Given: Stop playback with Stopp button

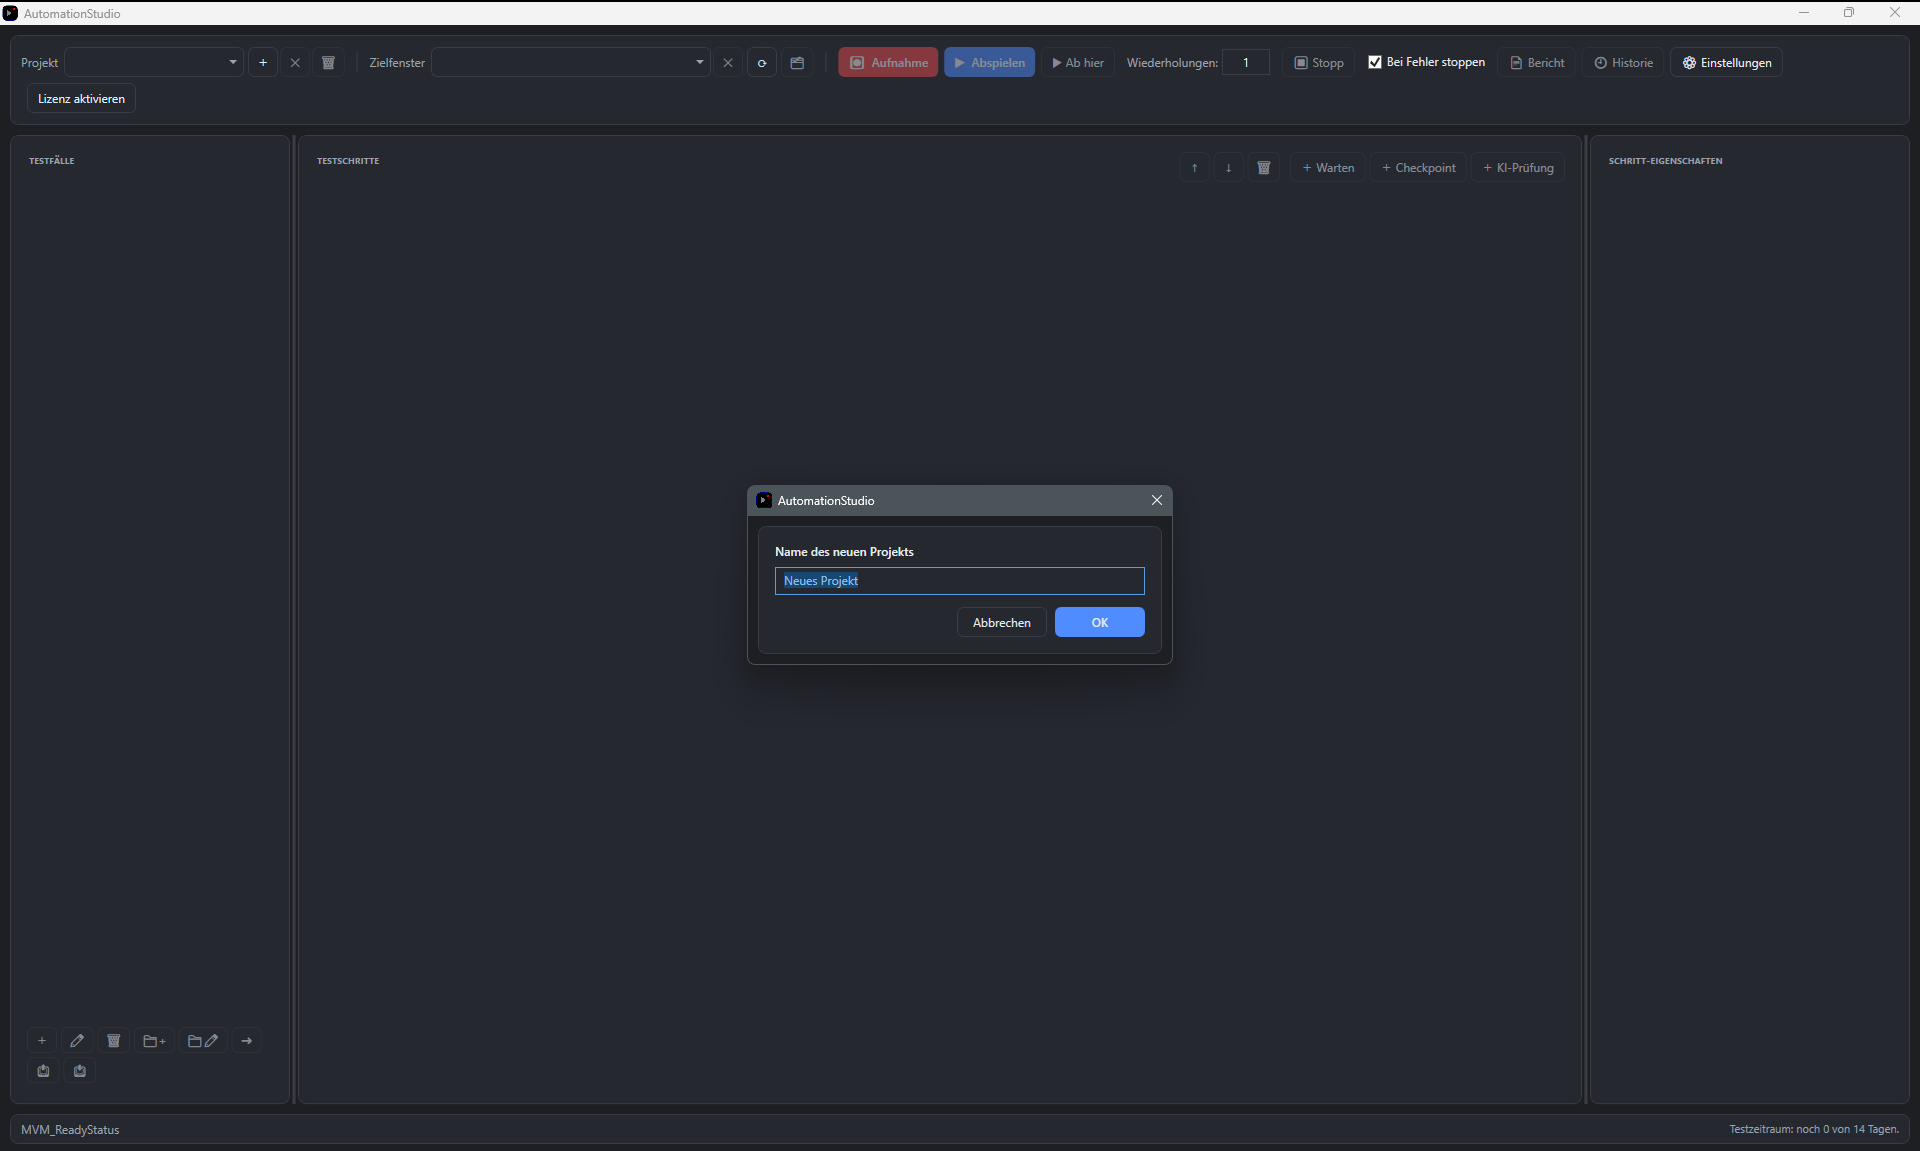Looking at the screenshot, I should 1319,62.
